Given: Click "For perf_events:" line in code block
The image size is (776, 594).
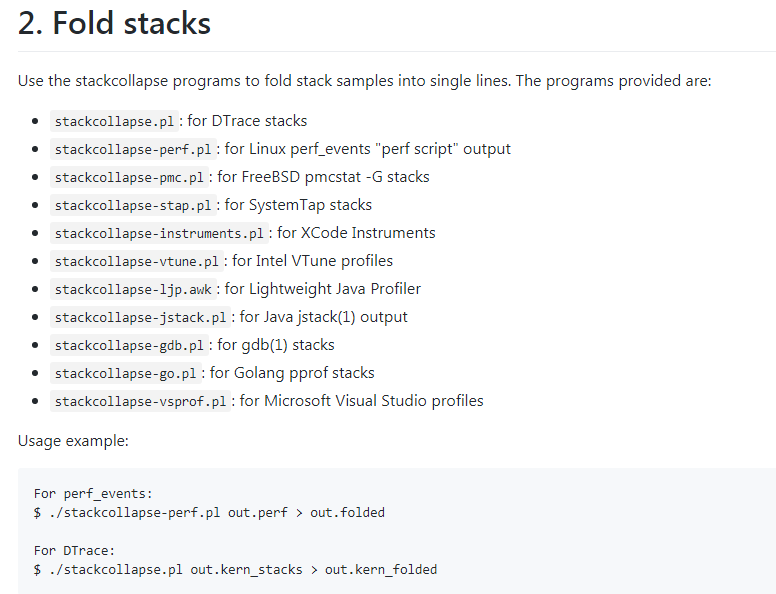Looking at the screenshot, I should click(x=93, y=494).
